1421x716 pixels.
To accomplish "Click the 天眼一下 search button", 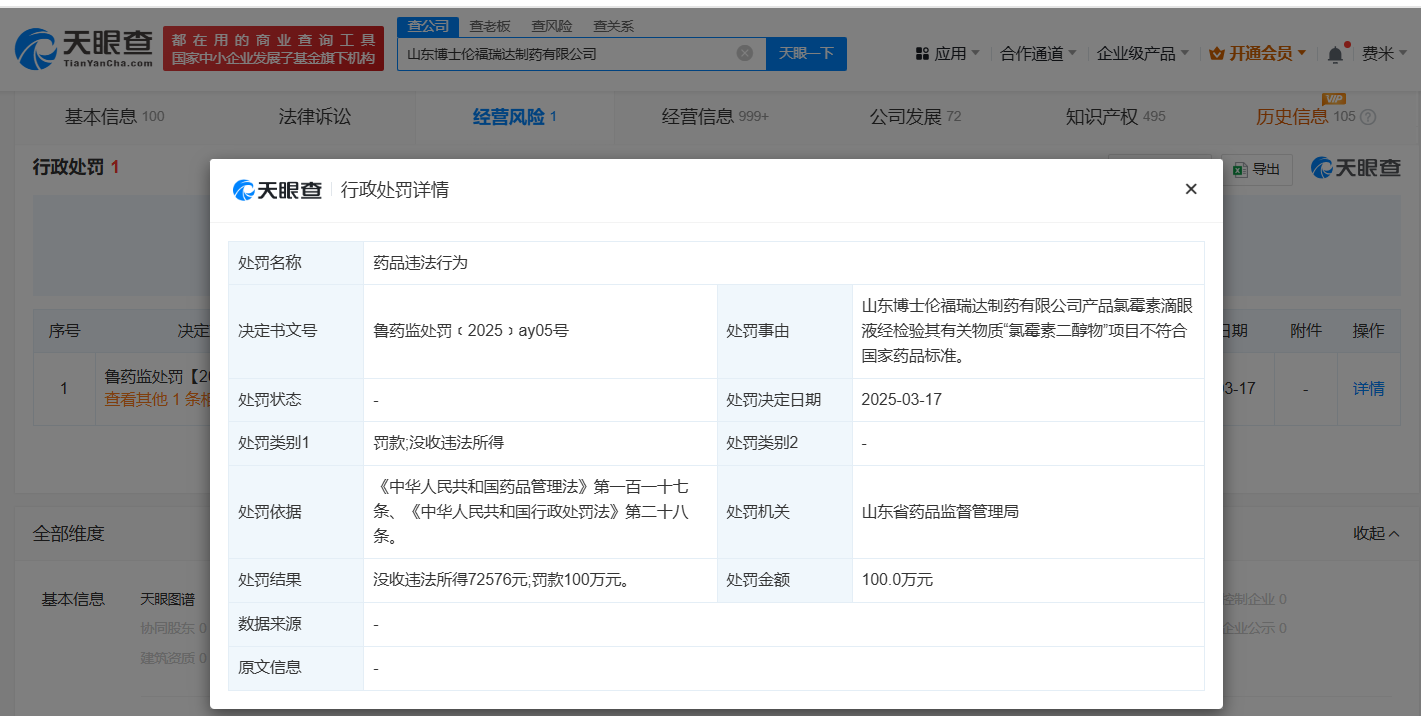I will pos(806,53).
